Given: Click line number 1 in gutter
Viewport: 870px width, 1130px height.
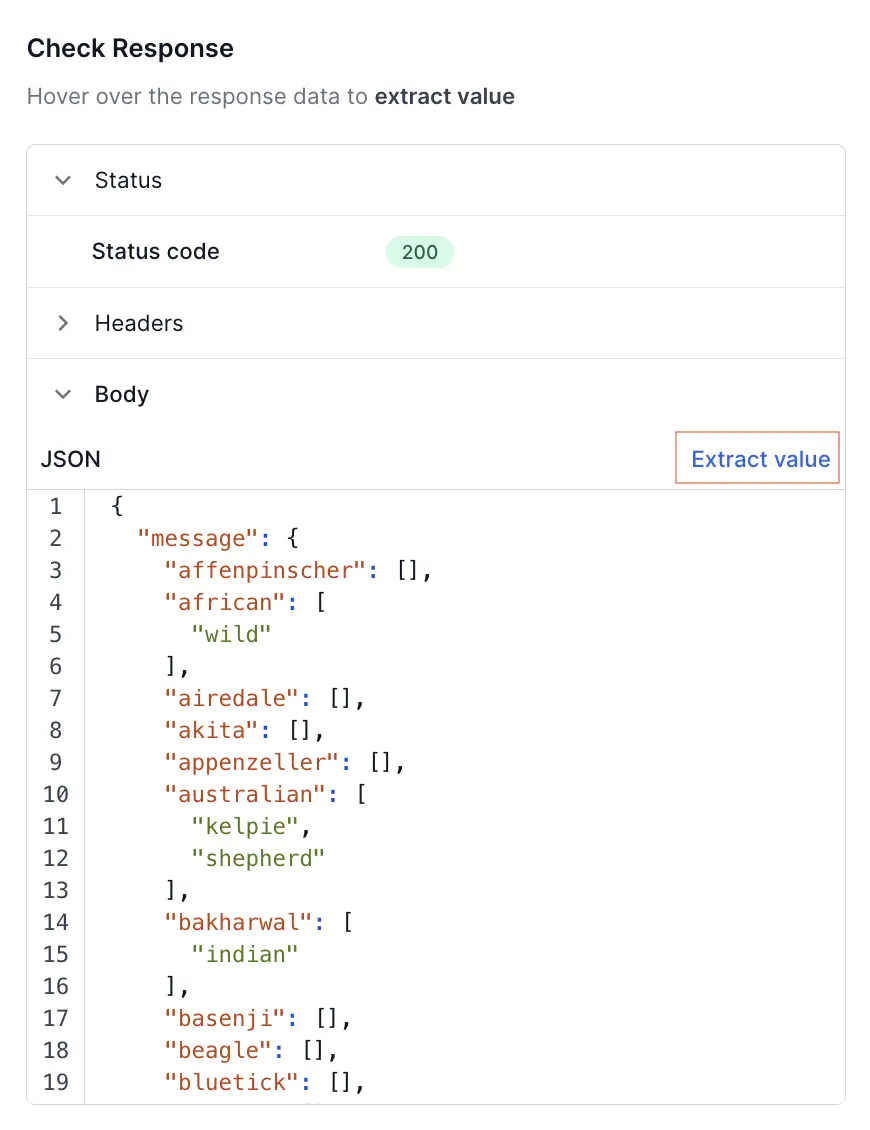Looking at the screenshot, I should click(x=56, y=507).
